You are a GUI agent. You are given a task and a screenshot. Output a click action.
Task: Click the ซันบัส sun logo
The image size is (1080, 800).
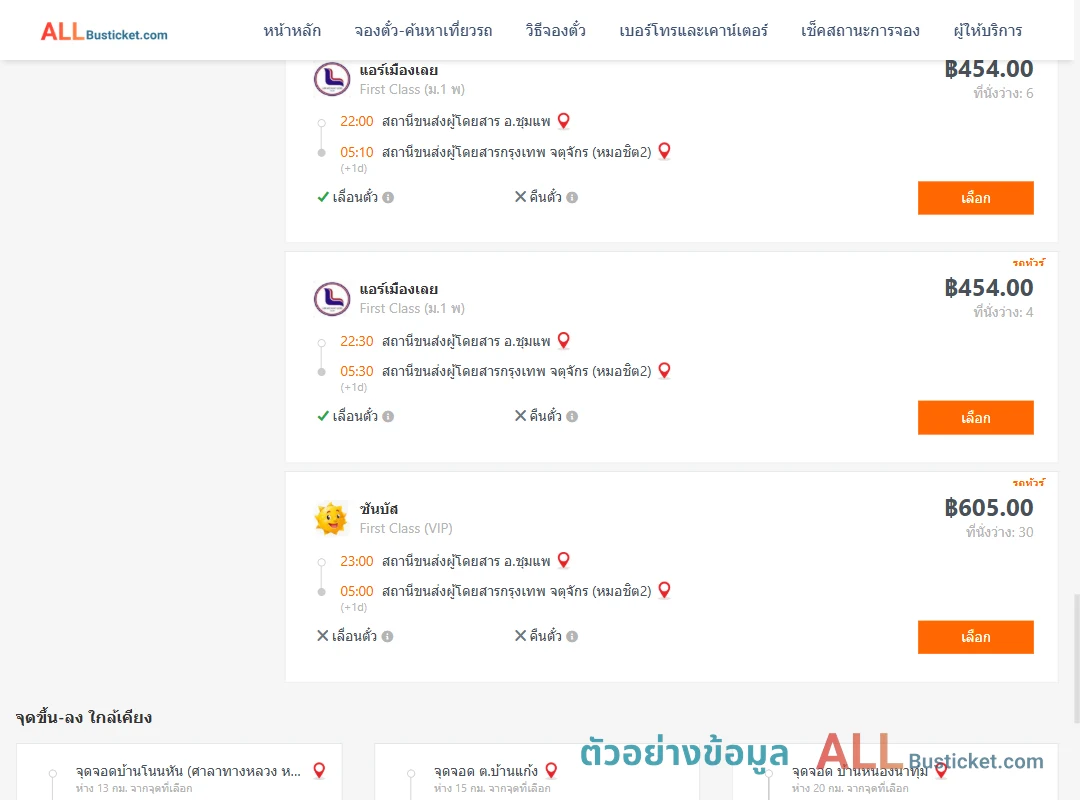pyautogui.click(x=331, y=518)
